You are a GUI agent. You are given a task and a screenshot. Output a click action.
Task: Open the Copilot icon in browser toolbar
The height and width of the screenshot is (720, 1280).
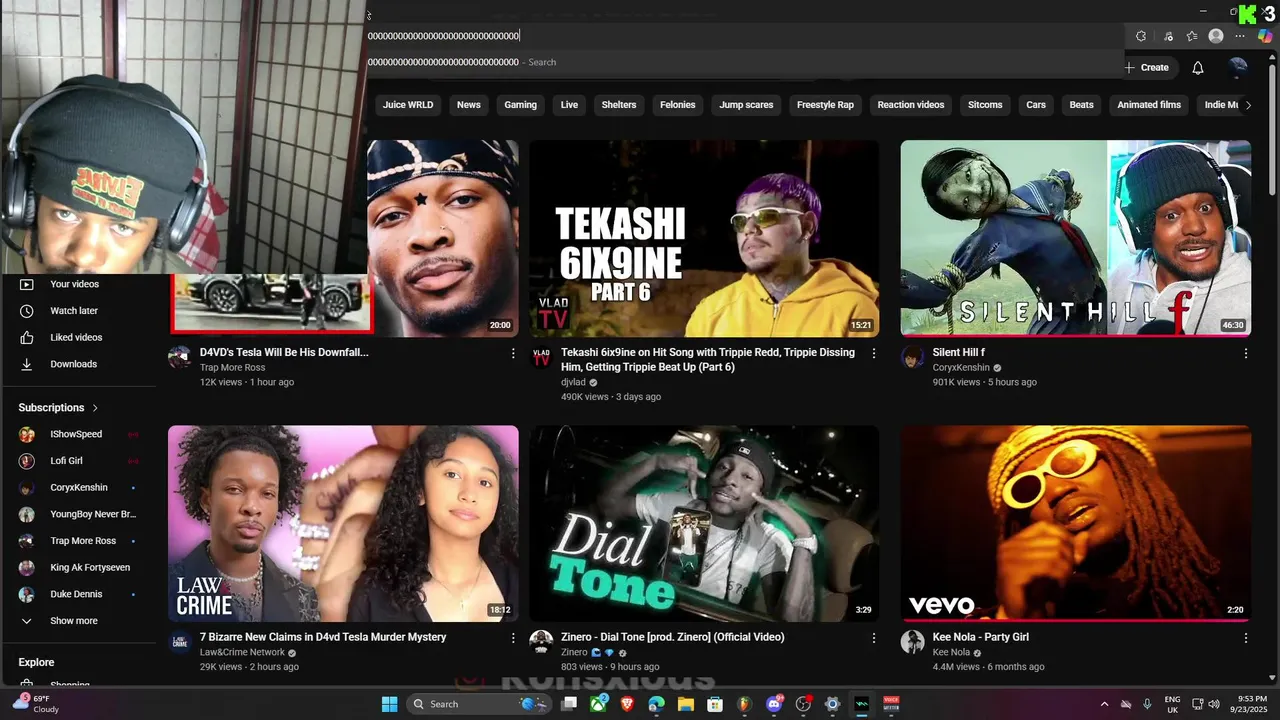[x=1265, y=36]
